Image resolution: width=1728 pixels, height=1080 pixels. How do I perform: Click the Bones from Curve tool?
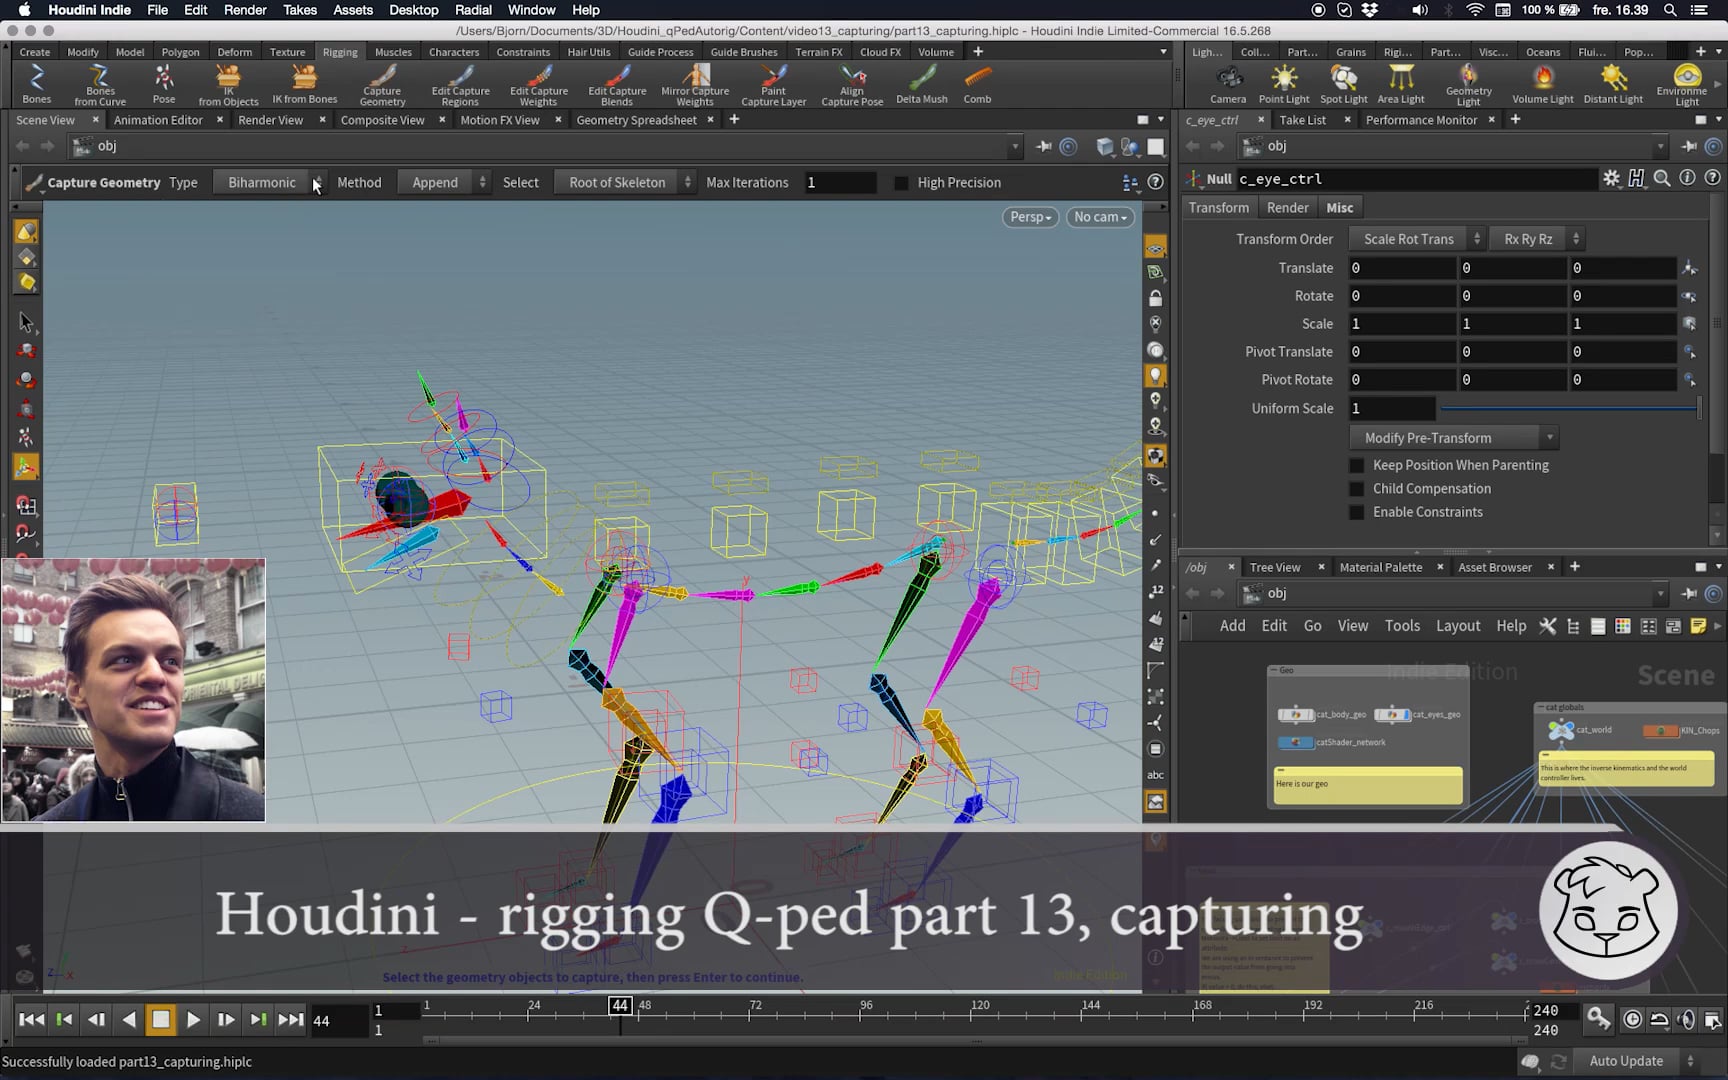pos(99,85)
